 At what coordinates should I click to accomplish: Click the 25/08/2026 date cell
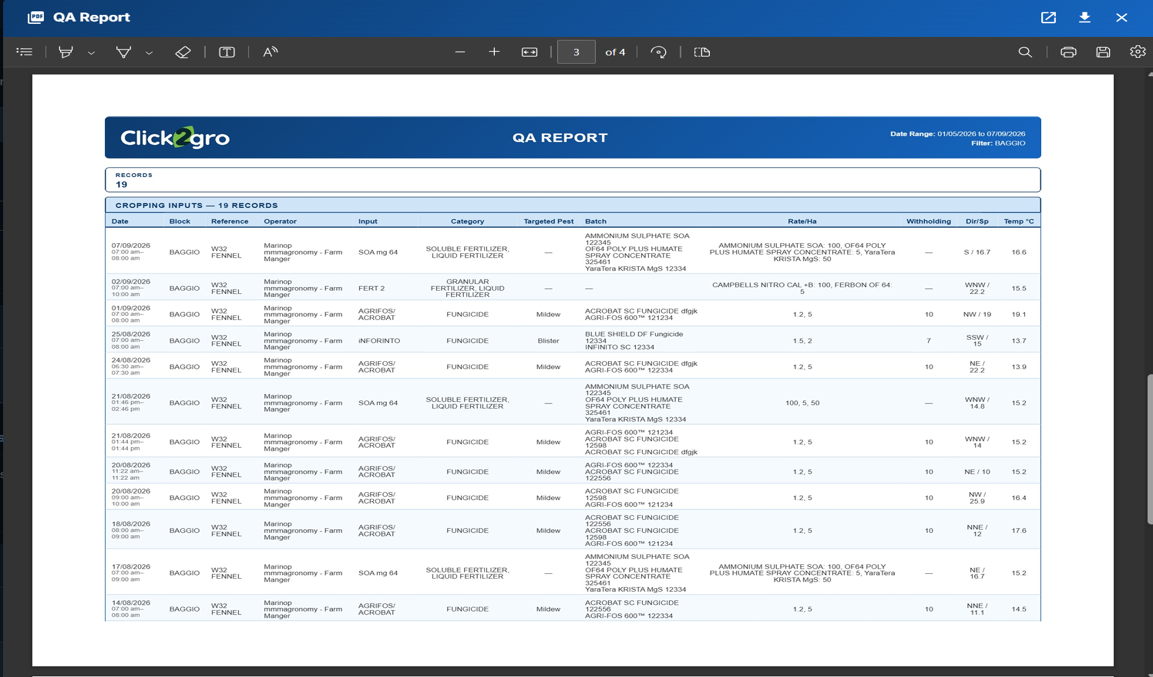(130, 334)
